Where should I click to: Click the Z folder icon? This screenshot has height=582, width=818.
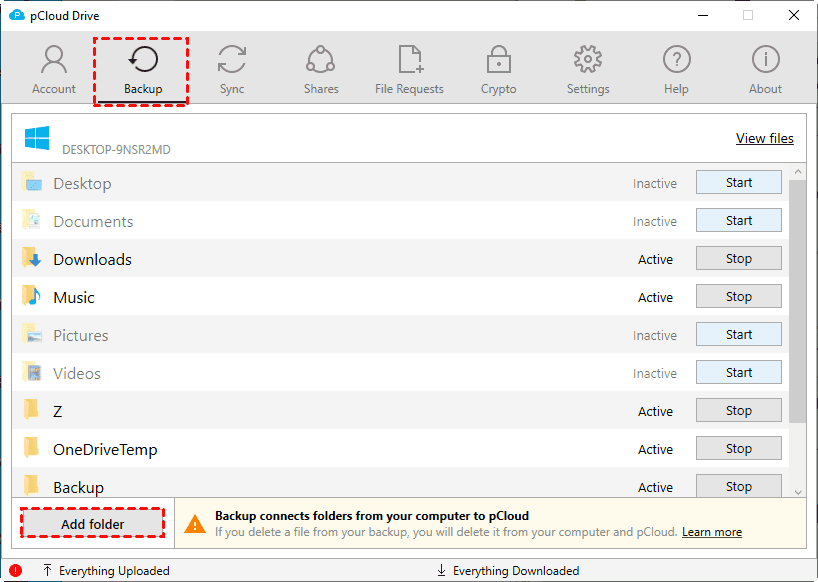(x=31, y=410)
